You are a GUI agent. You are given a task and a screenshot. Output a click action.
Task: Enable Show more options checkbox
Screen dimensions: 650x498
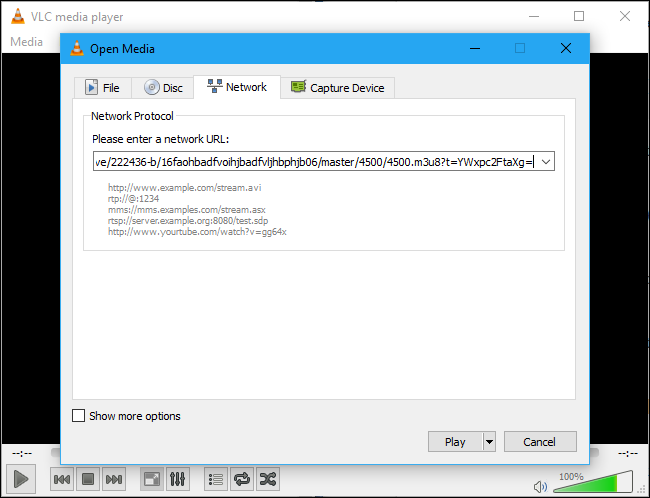click(x=78, y=415)
